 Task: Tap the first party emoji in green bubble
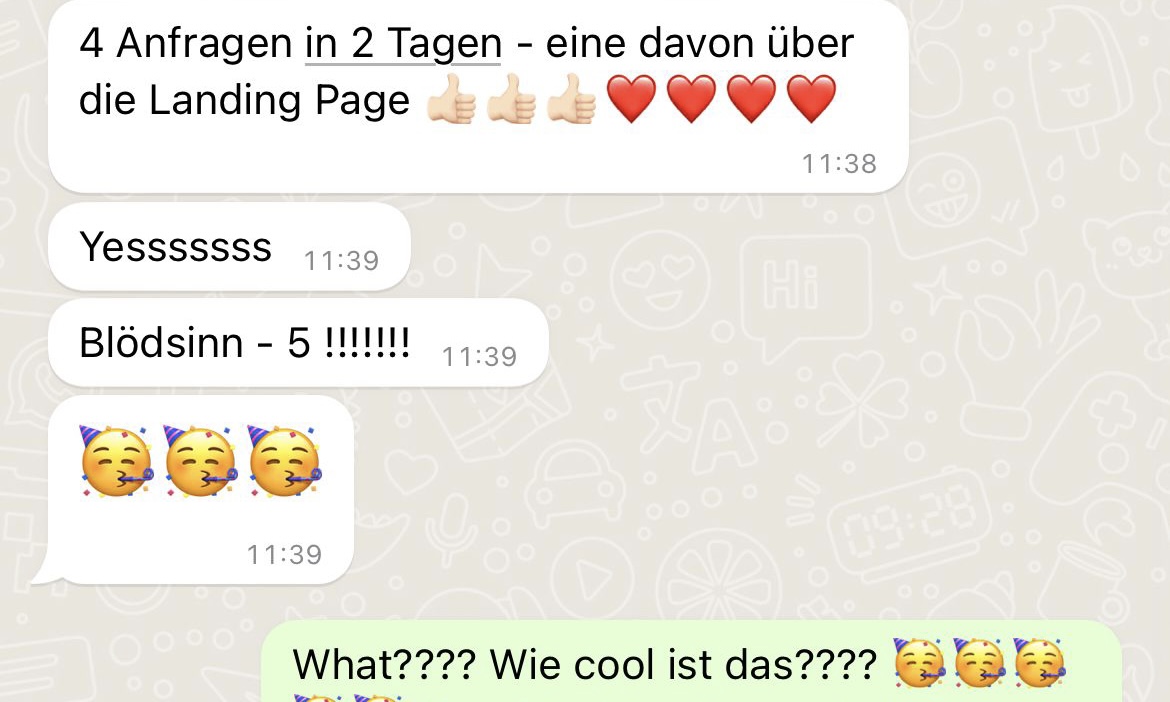click(919, 662)
